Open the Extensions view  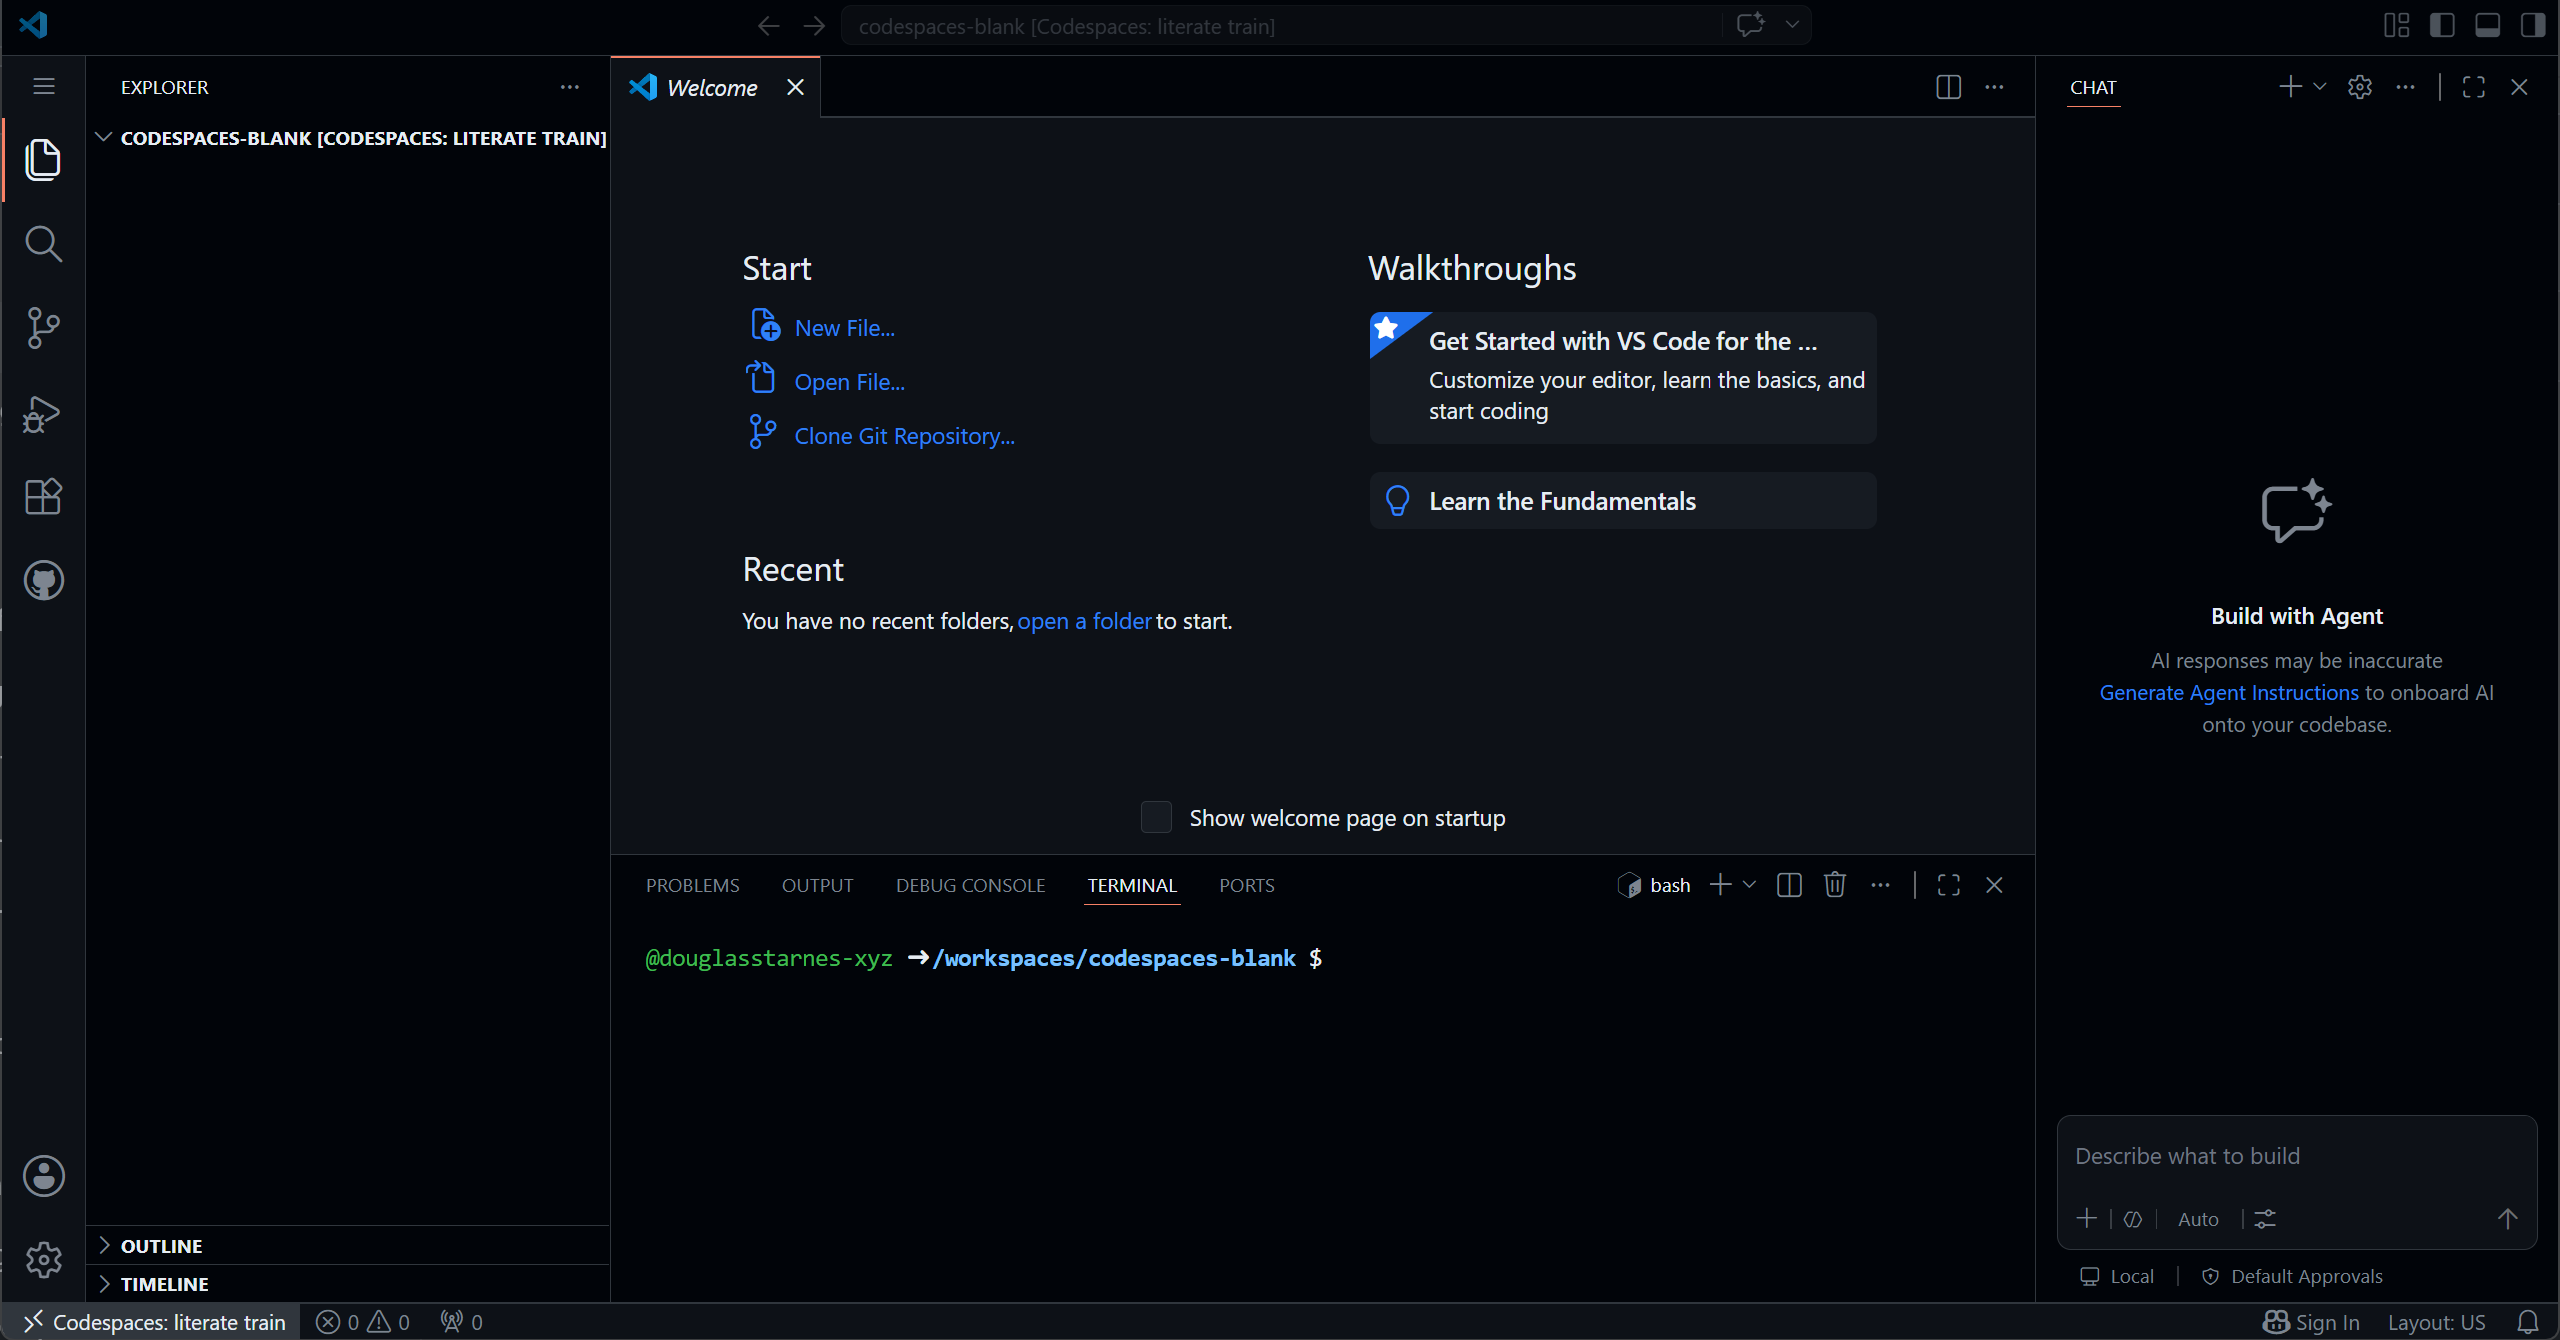tap(43, 496)
